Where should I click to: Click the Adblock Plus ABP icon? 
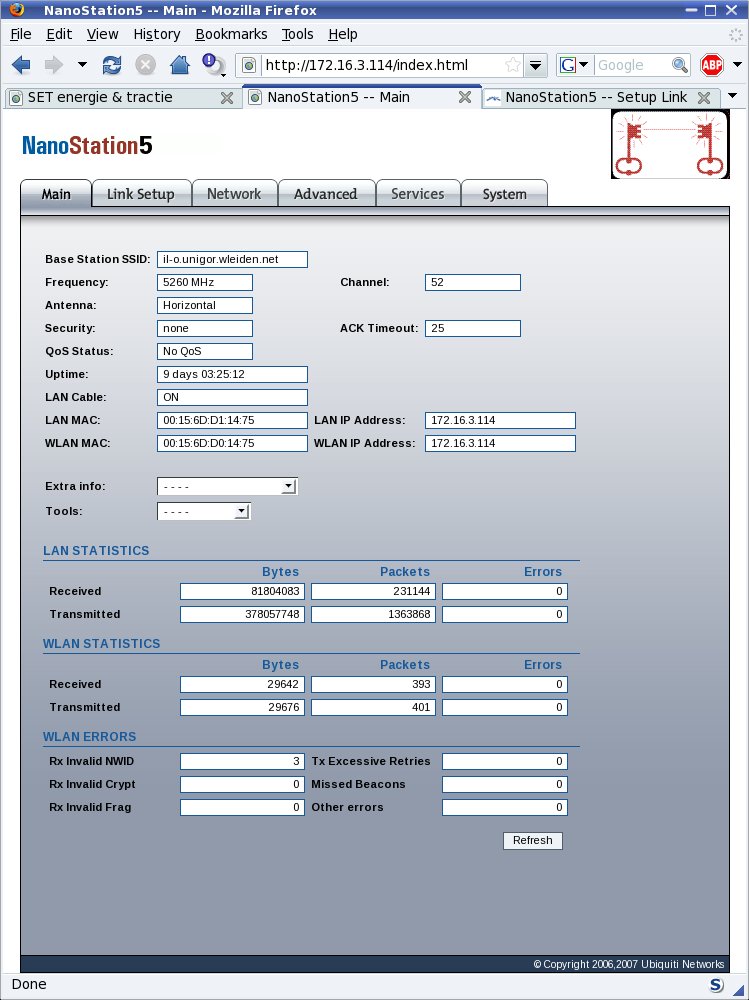(711, 65)
